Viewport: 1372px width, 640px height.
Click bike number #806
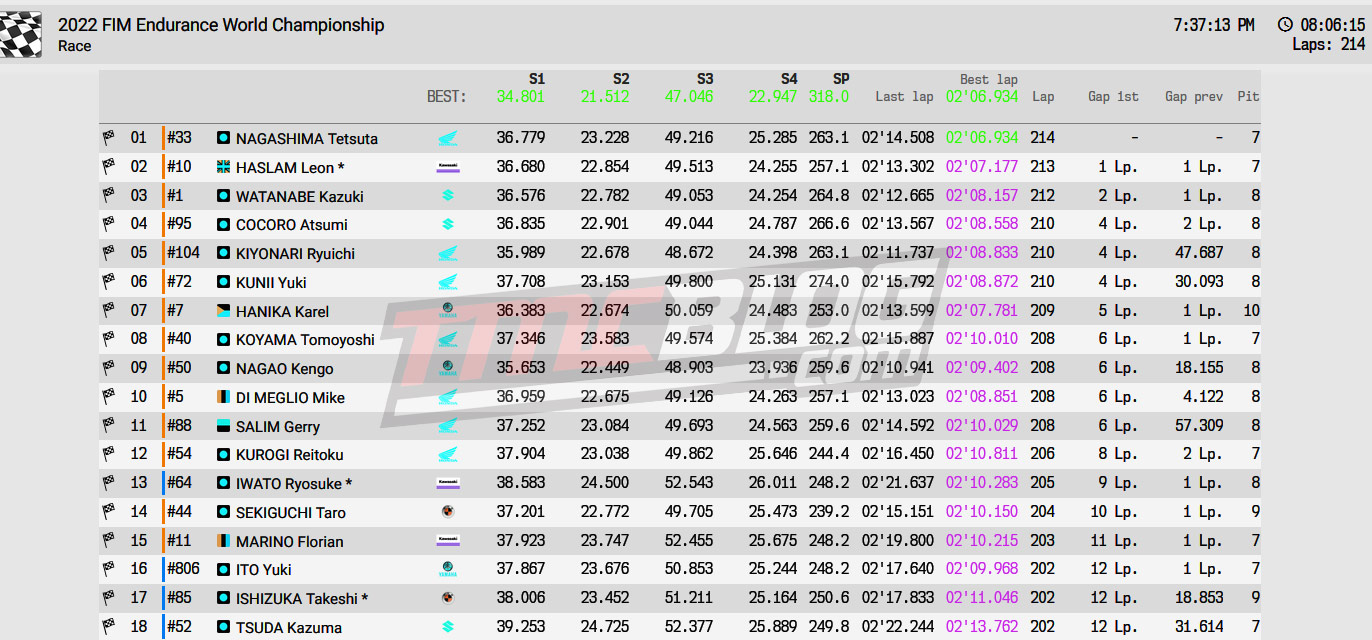[x=183, y=569]
